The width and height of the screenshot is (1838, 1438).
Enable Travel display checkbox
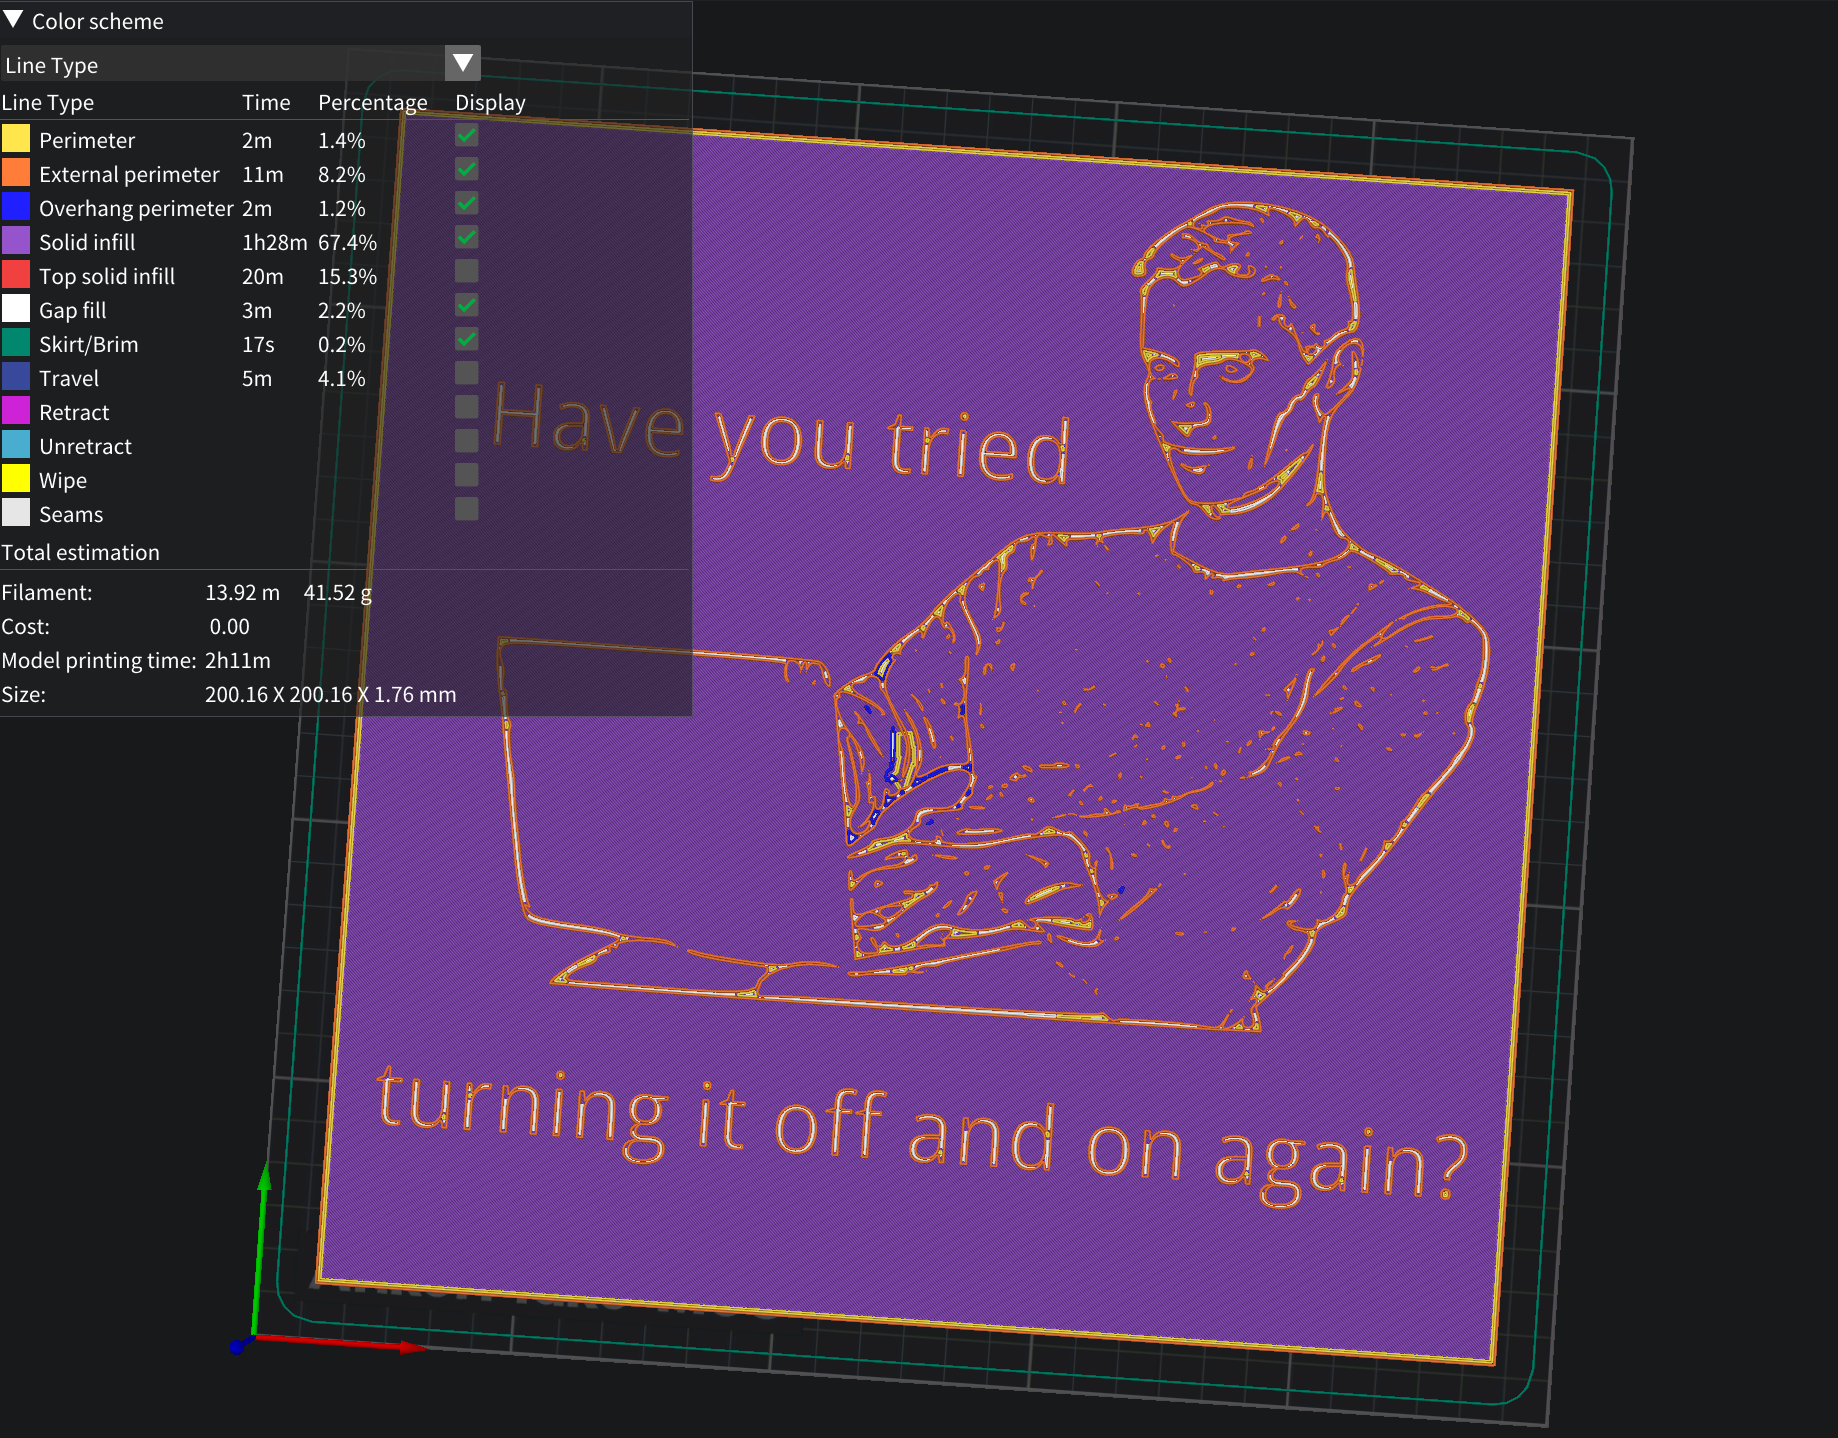466,373
